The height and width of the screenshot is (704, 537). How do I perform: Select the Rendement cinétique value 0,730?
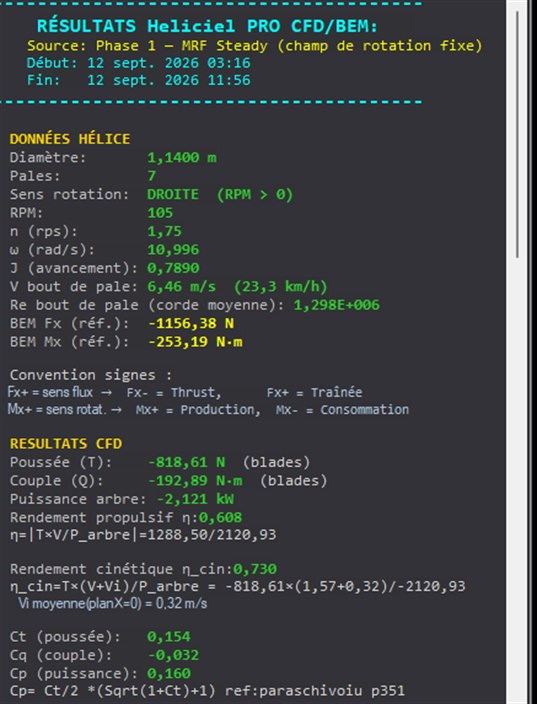[255, 569]
